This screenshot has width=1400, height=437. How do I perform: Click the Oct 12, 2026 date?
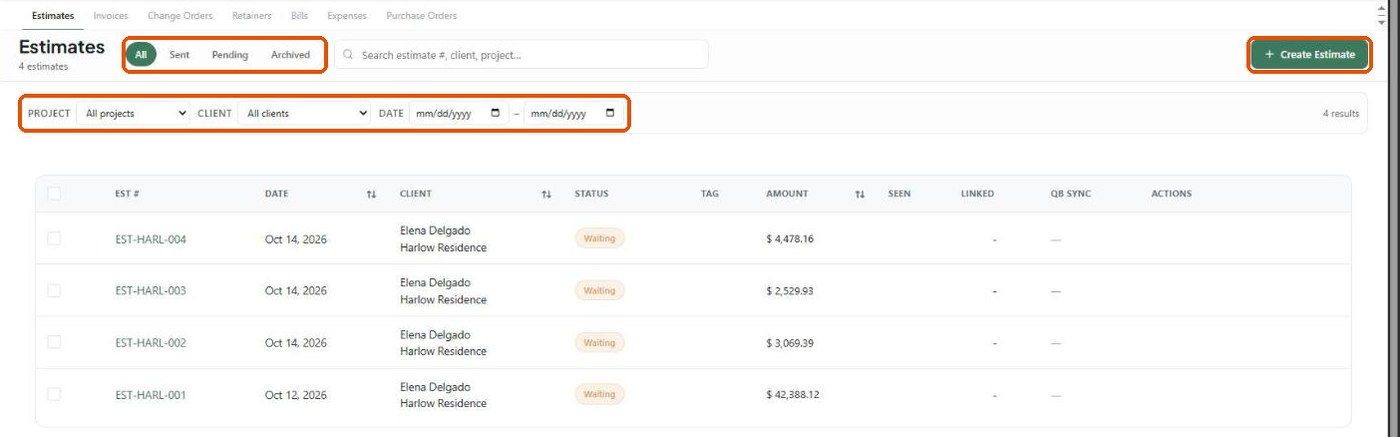point(296,395)
